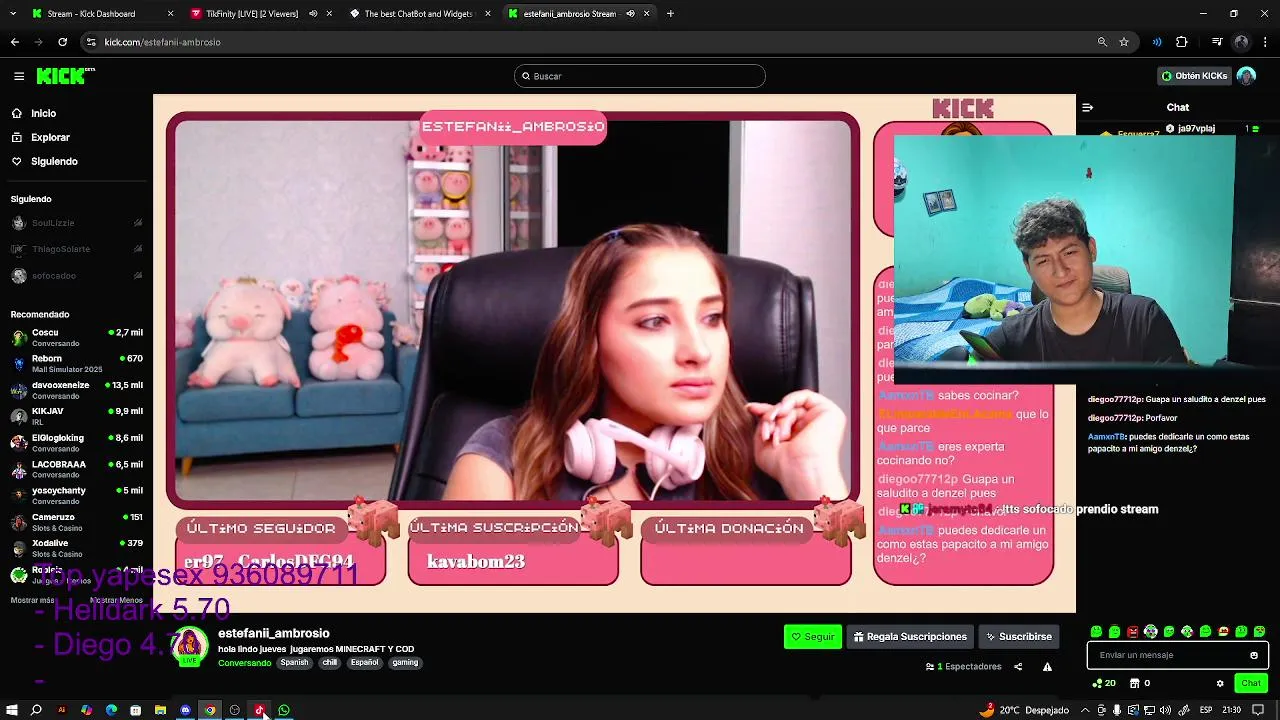The image size is (1280, 720).
Task: Open Windows Start menu
Action: [x=12, y=710]
